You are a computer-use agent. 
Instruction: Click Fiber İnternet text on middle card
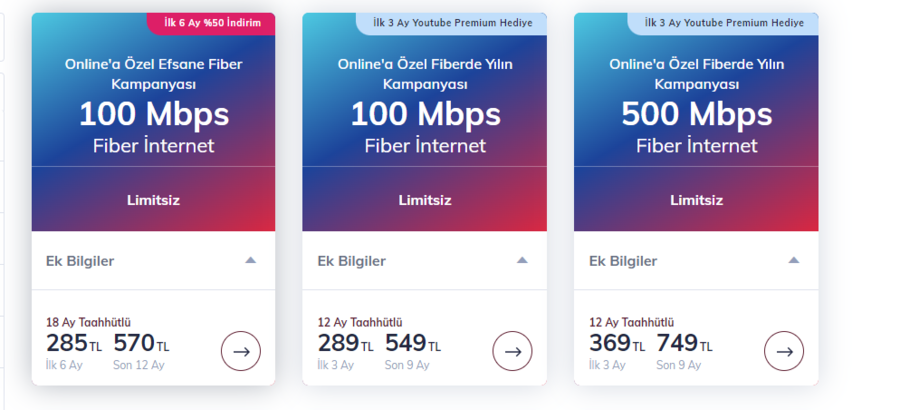pos(425,146)
